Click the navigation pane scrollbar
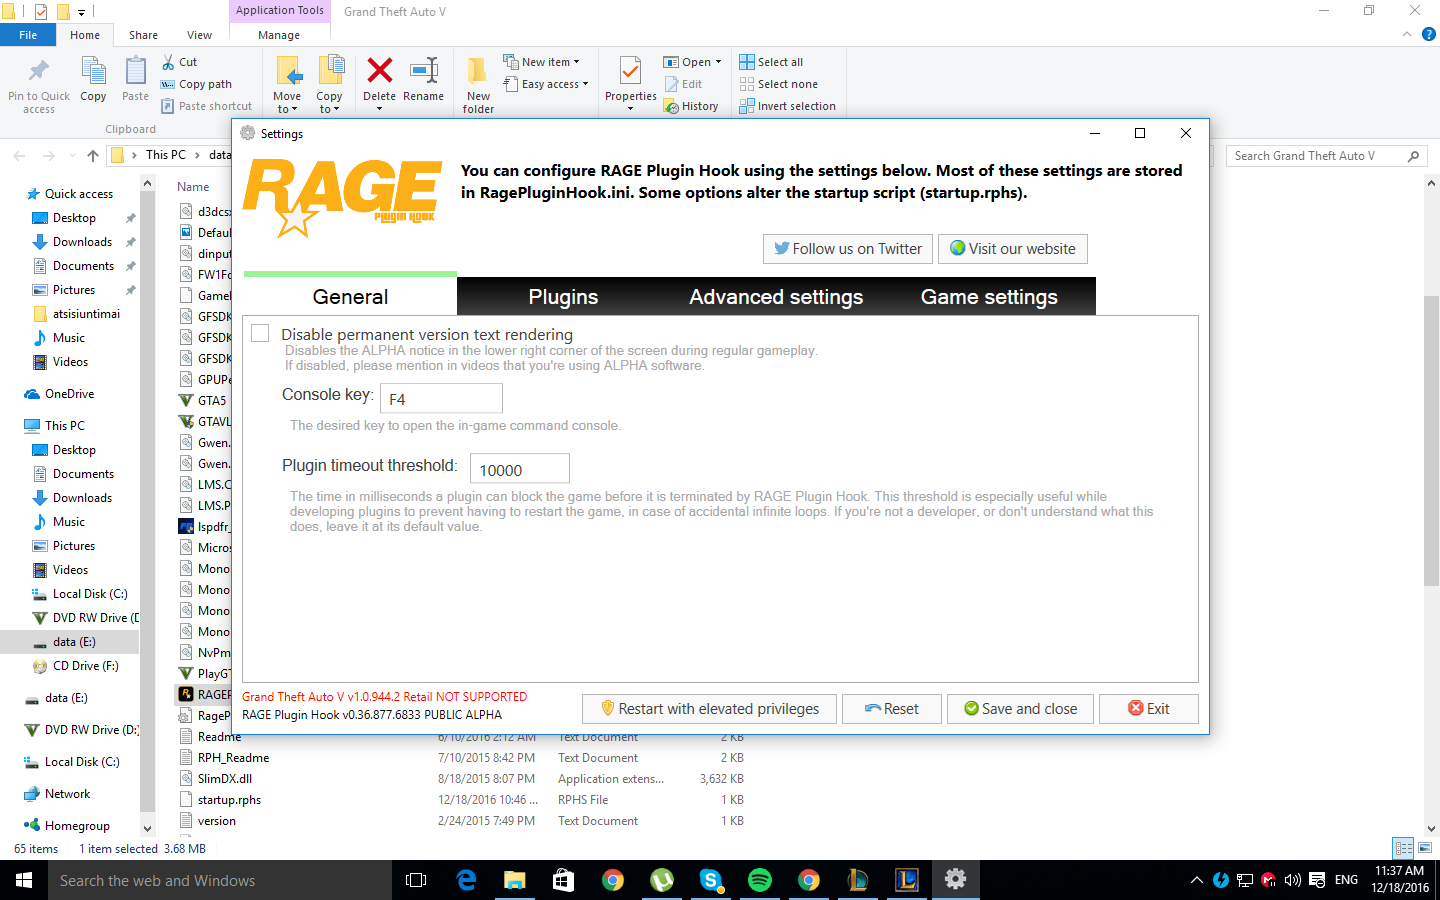The height and width of the screenshot is (900, 1440). pyautogui.click(x=148, y=500)
